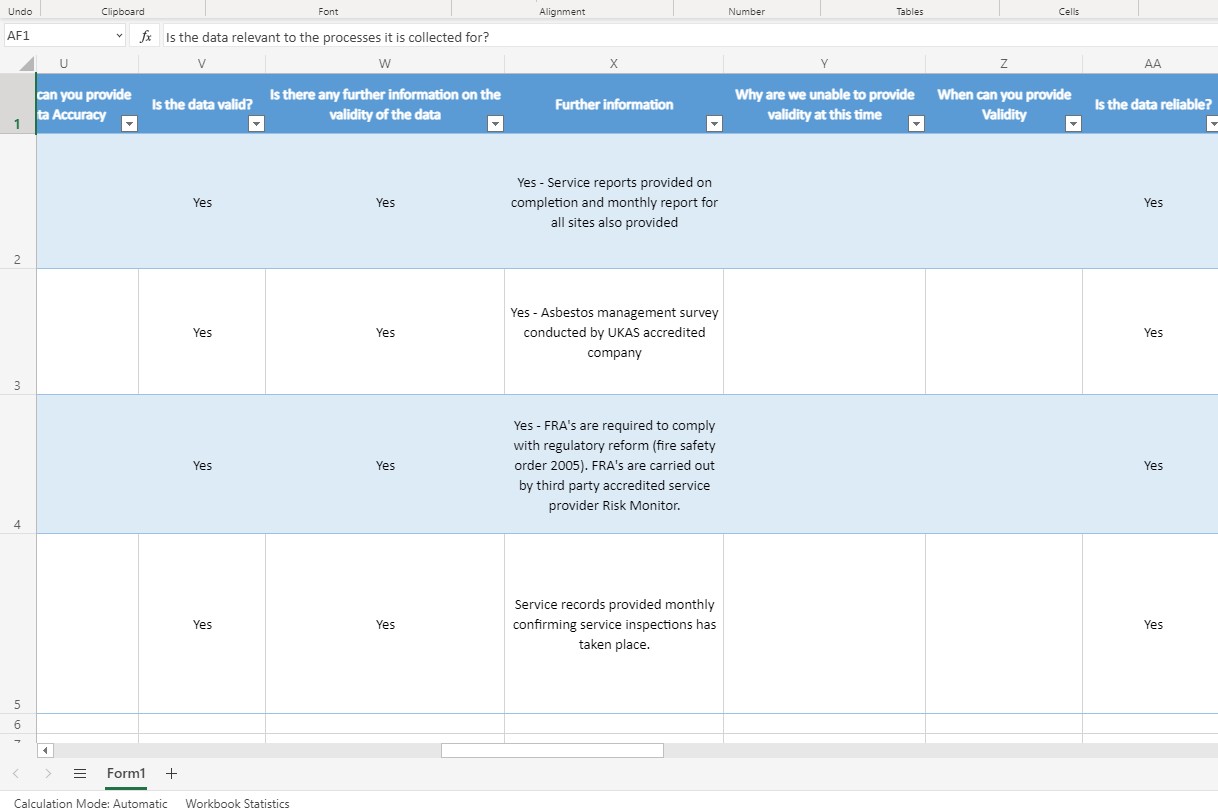Select 'Why are we unable to provide validity' header
The height and width of the screenshot is (811, 1218).
coord(824,104)
